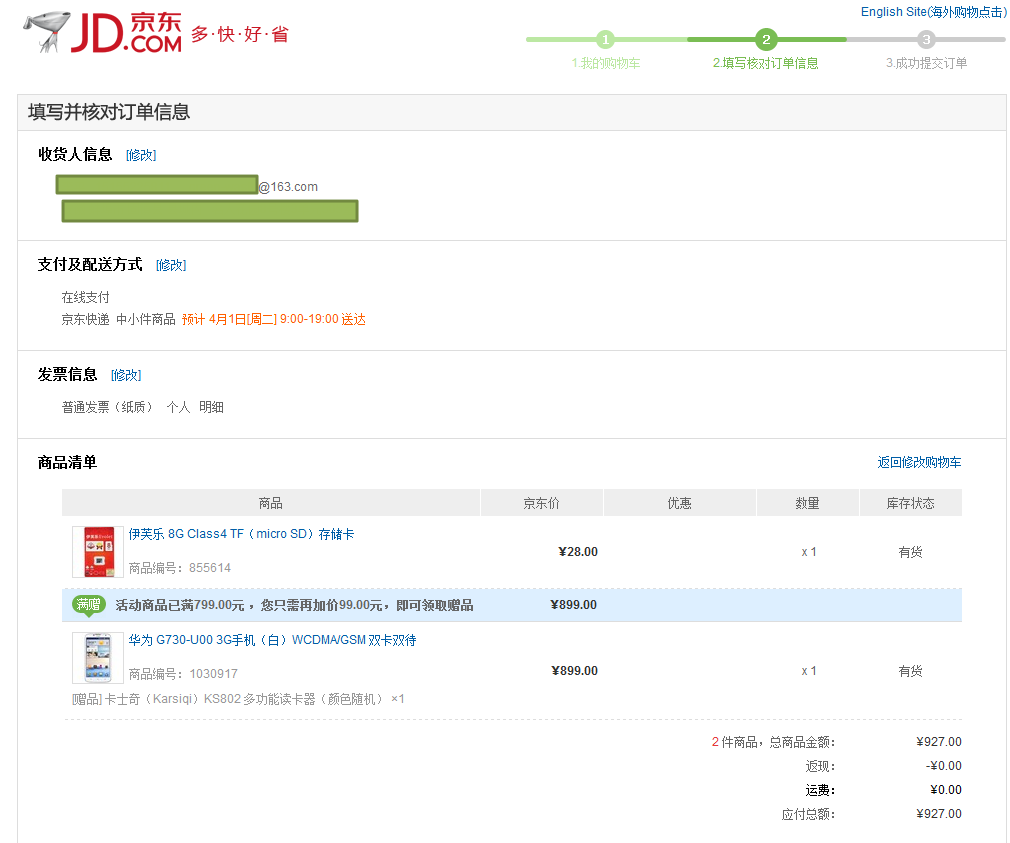This screenshot has width=1010, height=843.
Task: Click 修改 next to 发票信息
Action: click(126, 375)
